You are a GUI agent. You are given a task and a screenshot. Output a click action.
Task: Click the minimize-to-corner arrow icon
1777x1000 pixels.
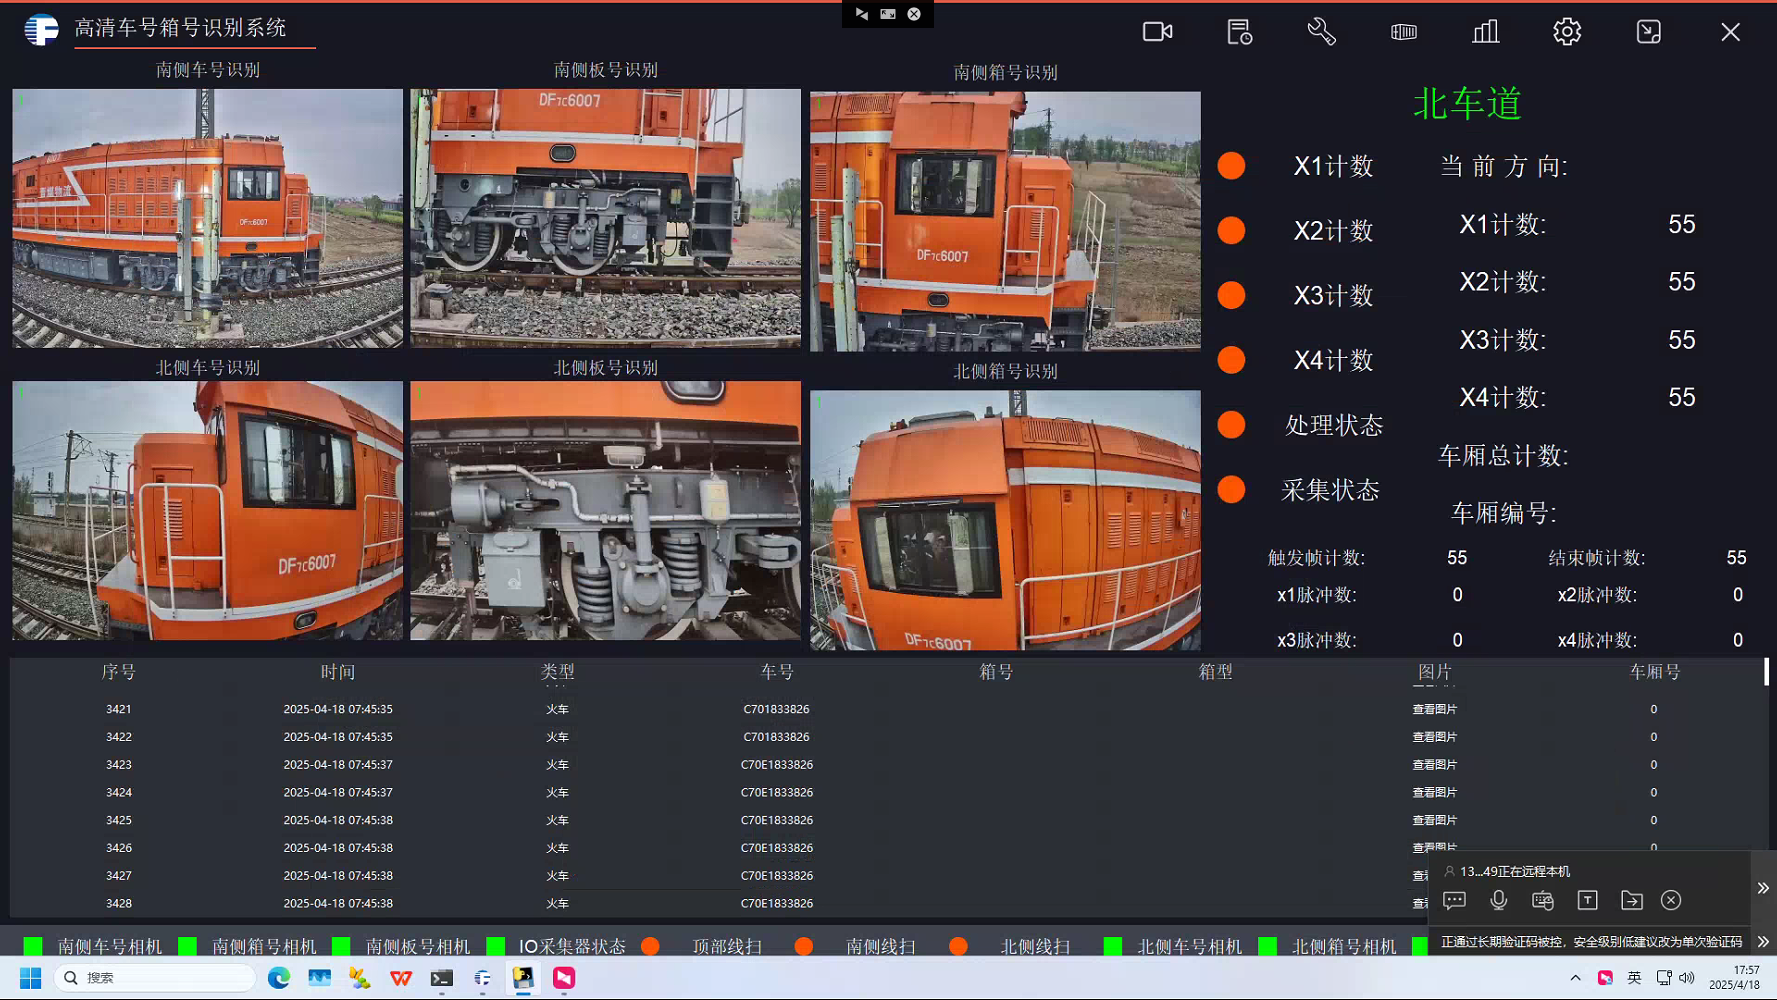point(1648,32)
